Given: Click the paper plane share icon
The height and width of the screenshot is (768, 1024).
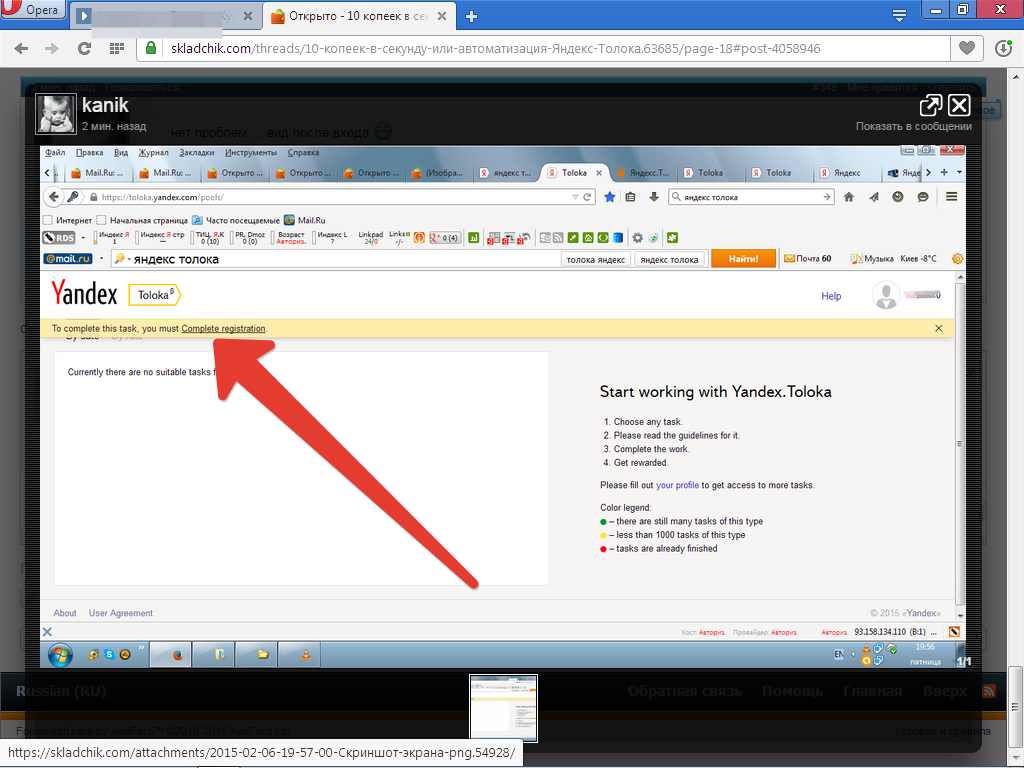Looking at the screenshot, I should [x=874, y=197].
